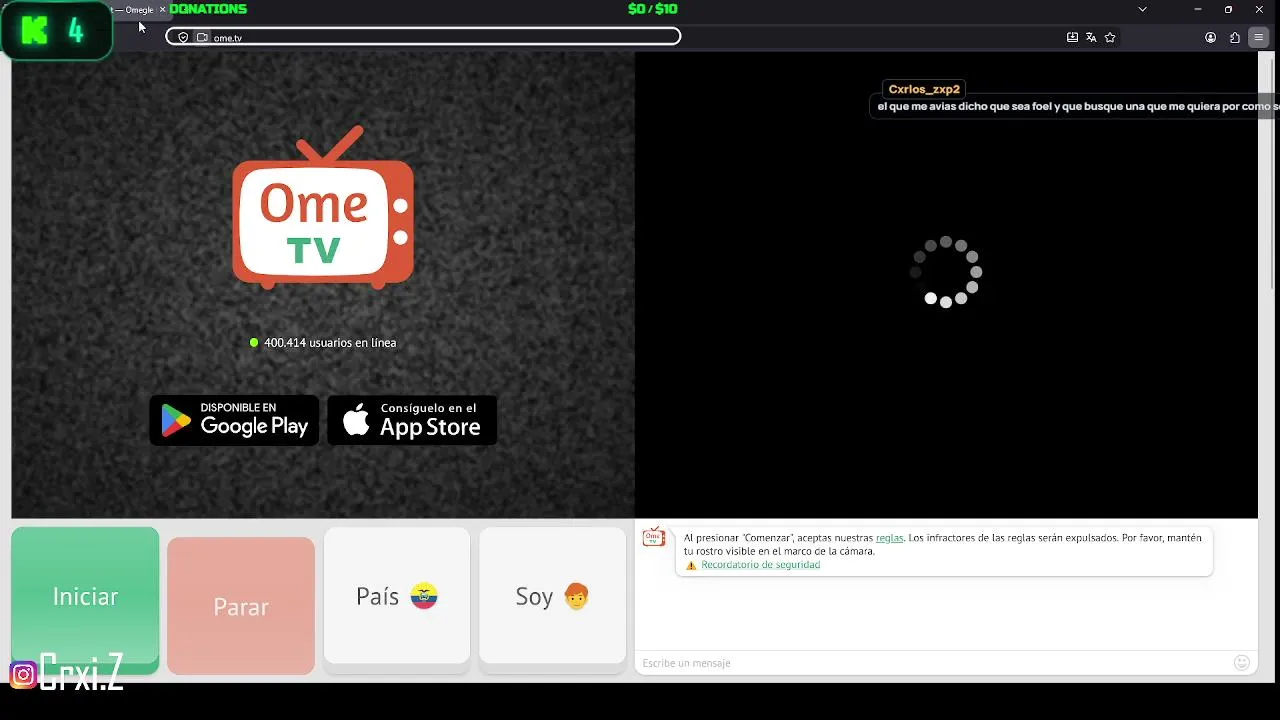Open the reglas rules link
Screen dimensions: 1280x720
[x=889, y=538]
